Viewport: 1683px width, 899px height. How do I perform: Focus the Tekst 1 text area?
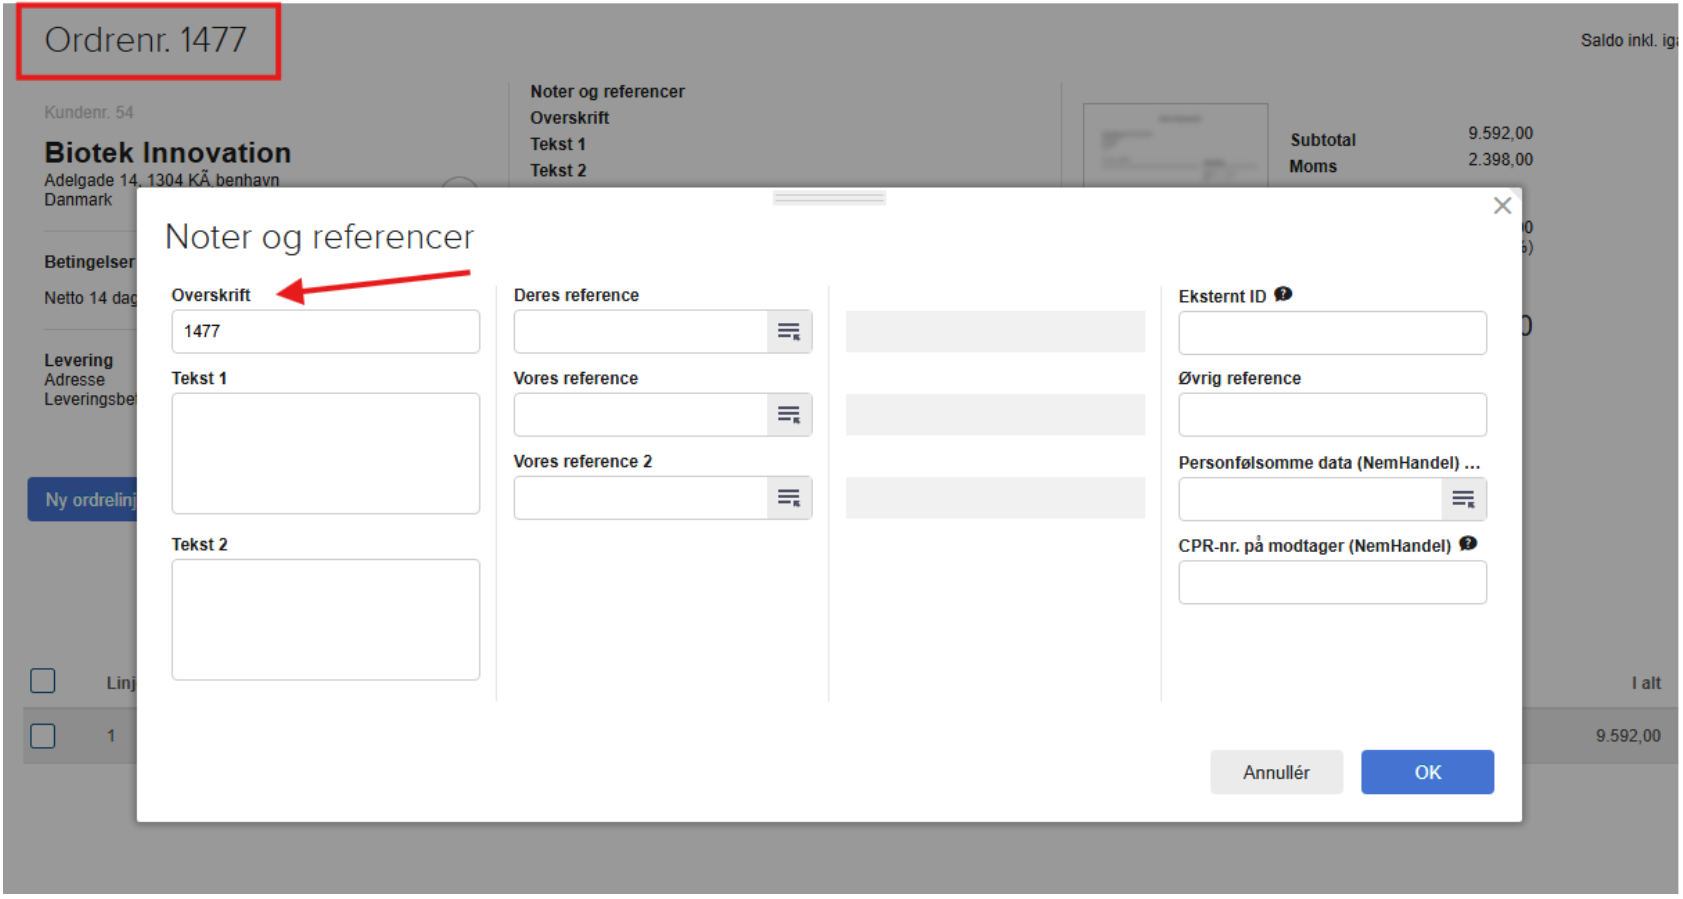(x=325, y=453)
